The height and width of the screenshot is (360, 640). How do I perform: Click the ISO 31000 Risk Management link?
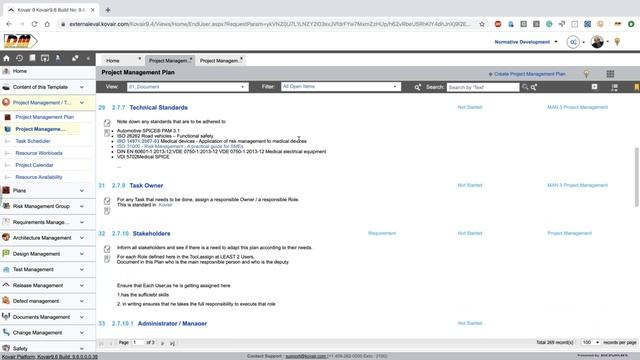pyautogui.click(x=180, y=146)
